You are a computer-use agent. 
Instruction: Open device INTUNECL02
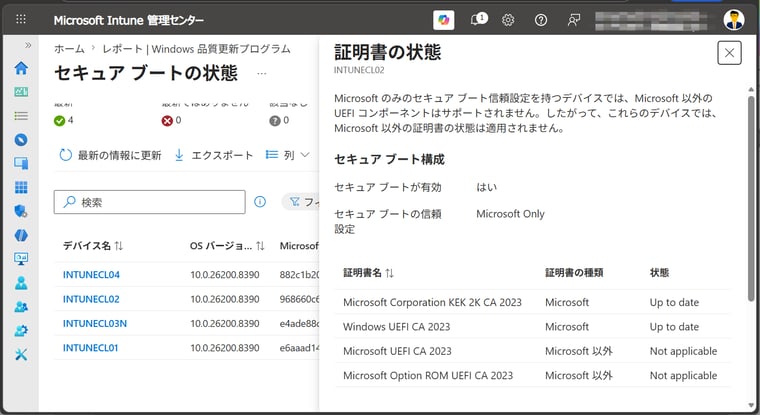[91, 299]
